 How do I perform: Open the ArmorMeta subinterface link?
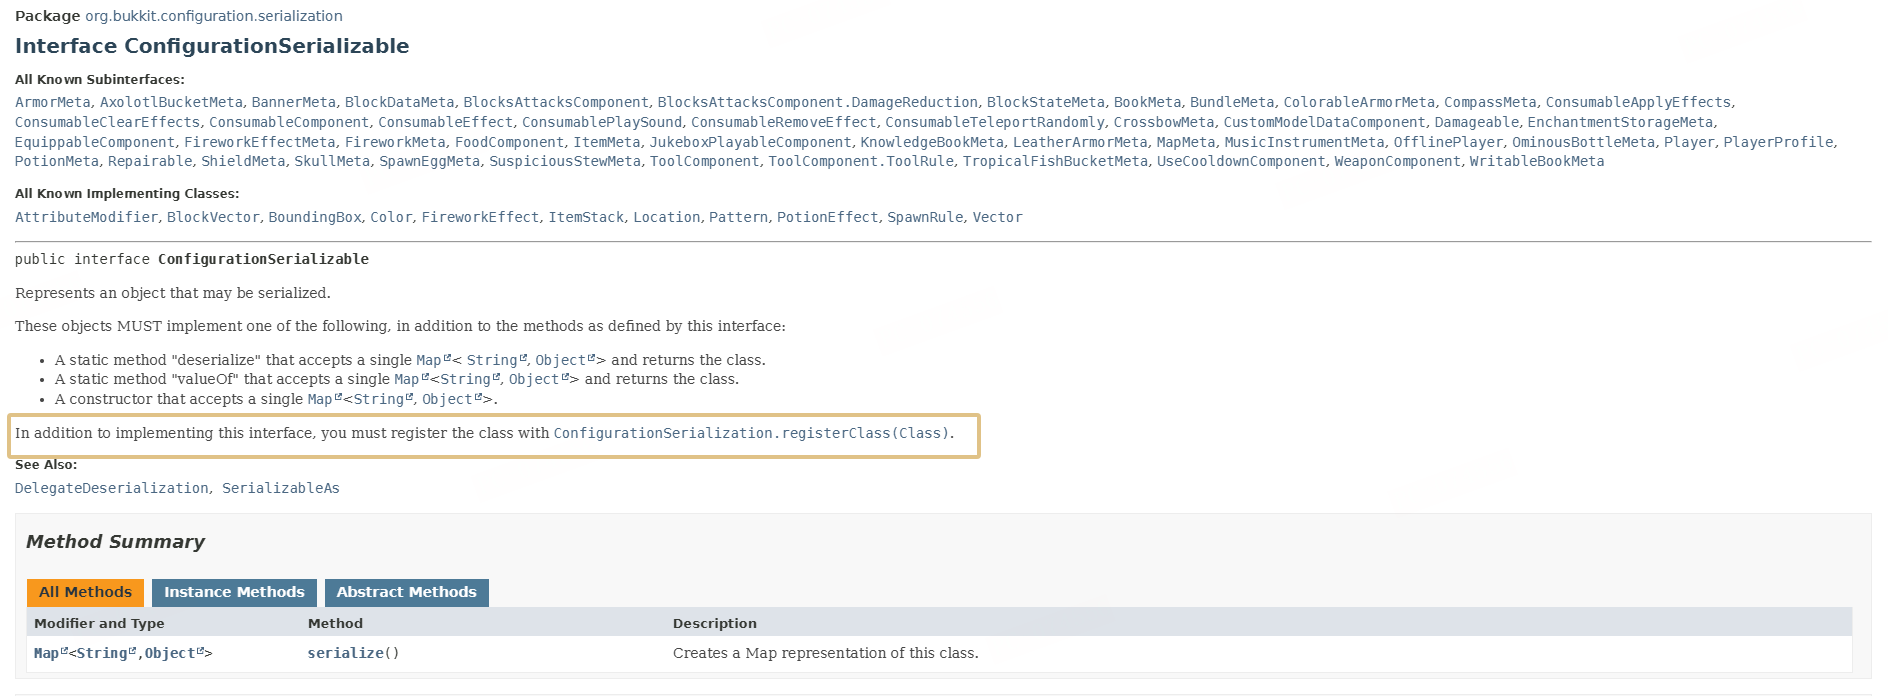click(x=53, y=102)
